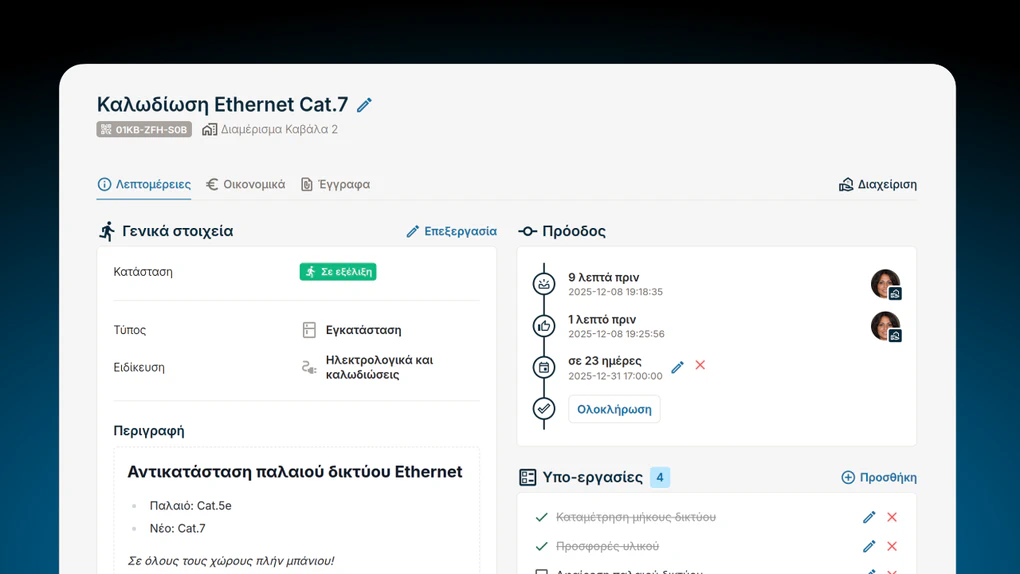
Task: Click the QR code badge 01KB-ZFH-S0B
Action: click(144, 130)
